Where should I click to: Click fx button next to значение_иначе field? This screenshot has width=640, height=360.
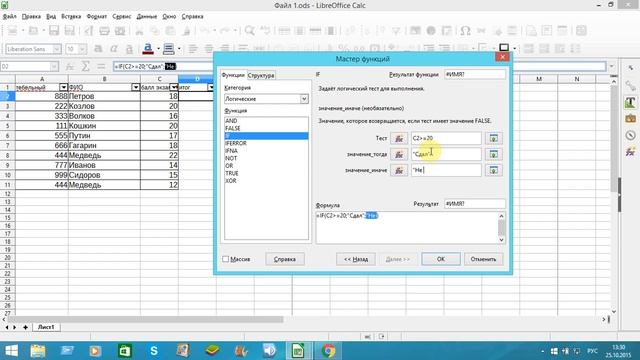click(399, 170)
